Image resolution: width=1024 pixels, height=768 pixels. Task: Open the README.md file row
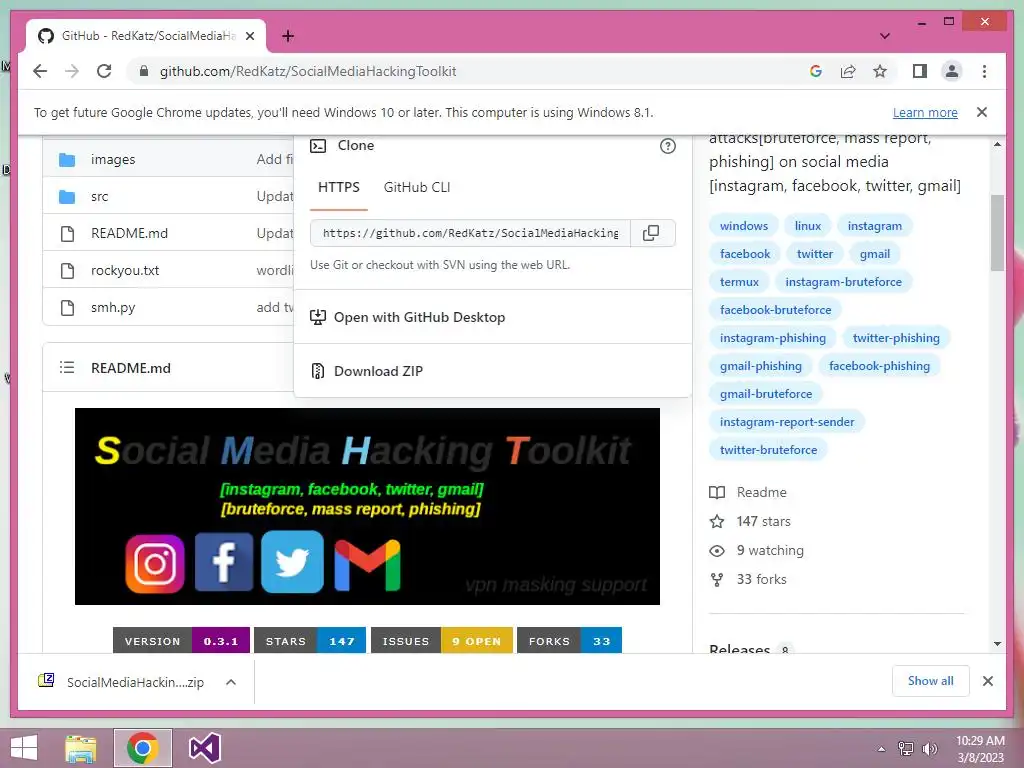[129, 233]
